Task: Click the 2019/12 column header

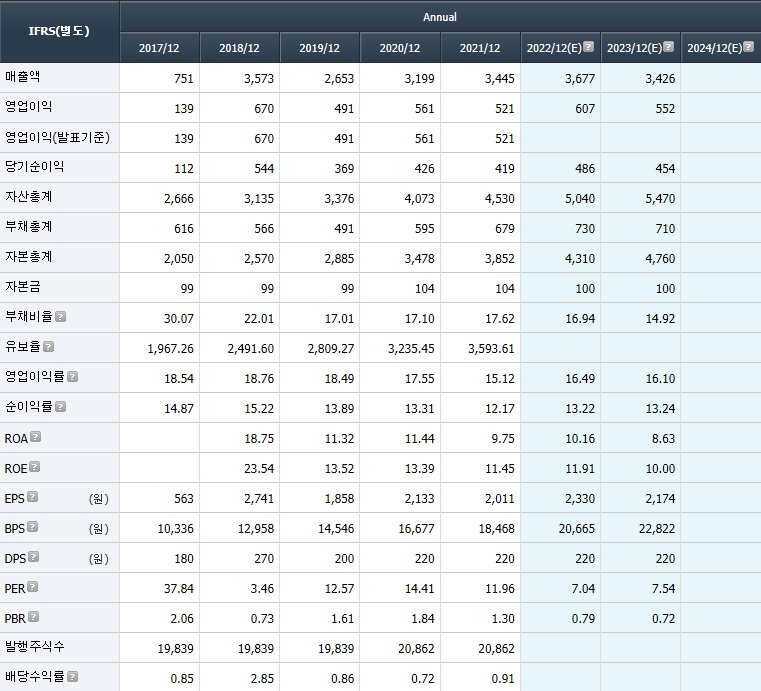Action: 319,48
